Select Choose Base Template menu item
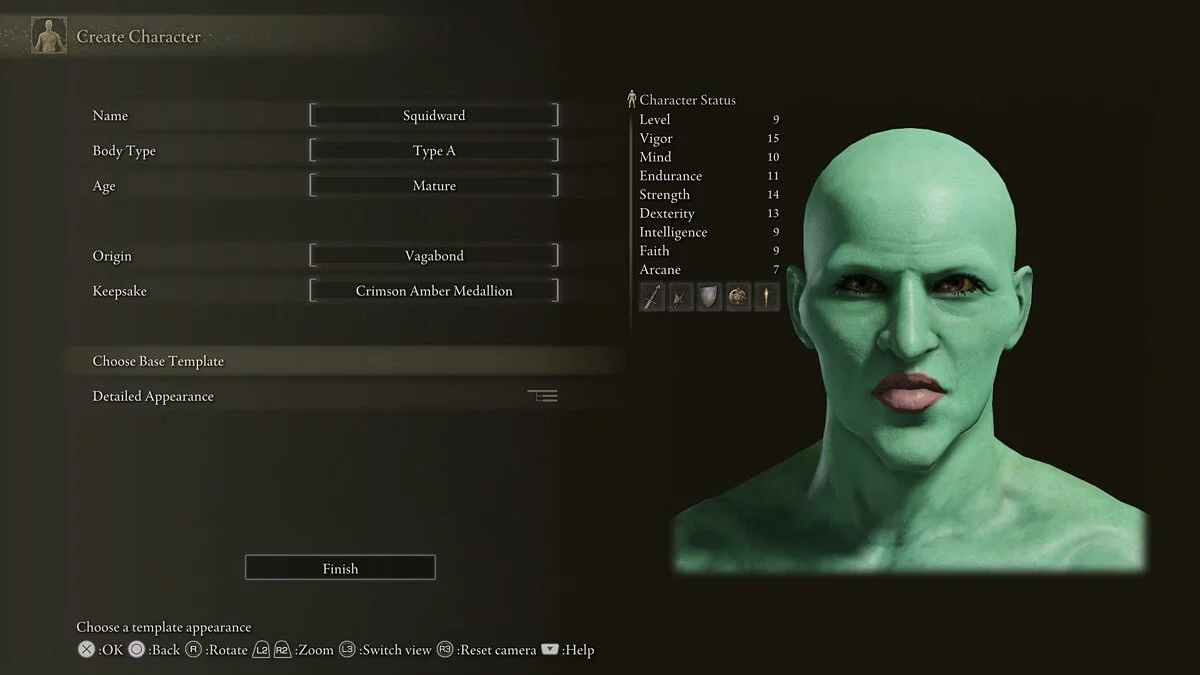 (158, 361)
